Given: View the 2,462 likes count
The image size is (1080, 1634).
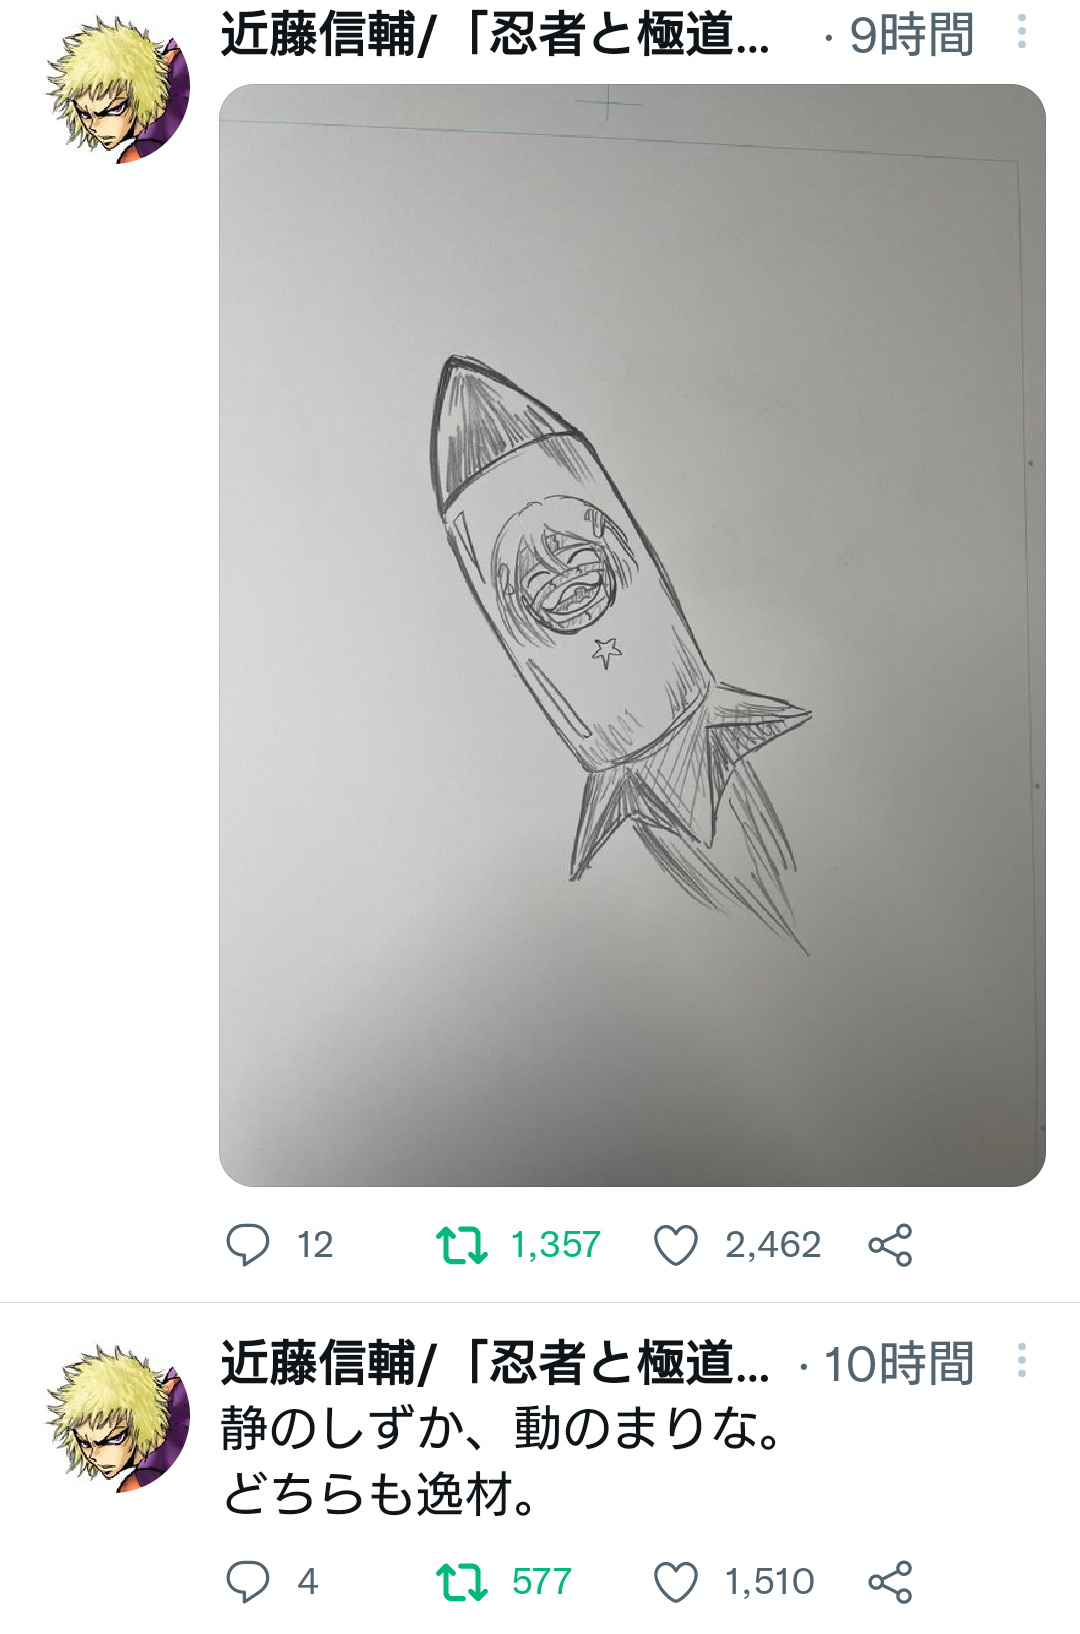Looking at the screenshot, I should click(x=772, y=1245).
